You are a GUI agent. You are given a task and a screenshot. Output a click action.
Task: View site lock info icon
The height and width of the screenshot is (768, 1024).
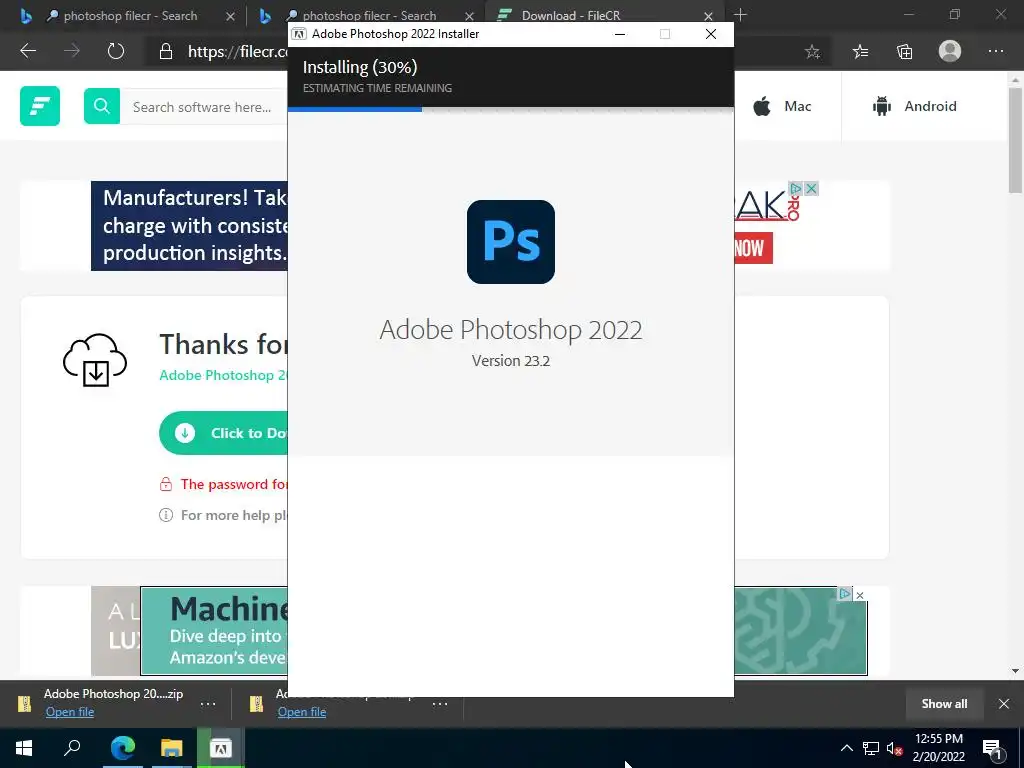tap(166, 52)
